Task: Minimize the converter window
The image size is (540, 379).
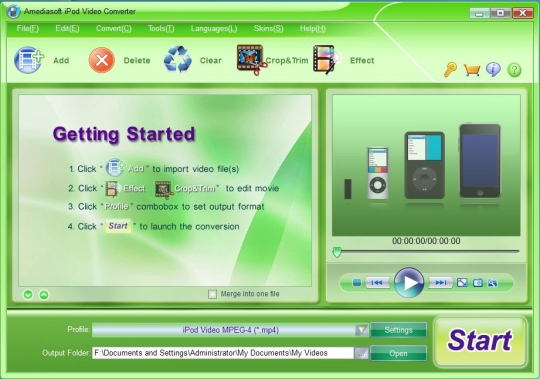Action: (479, 13)
